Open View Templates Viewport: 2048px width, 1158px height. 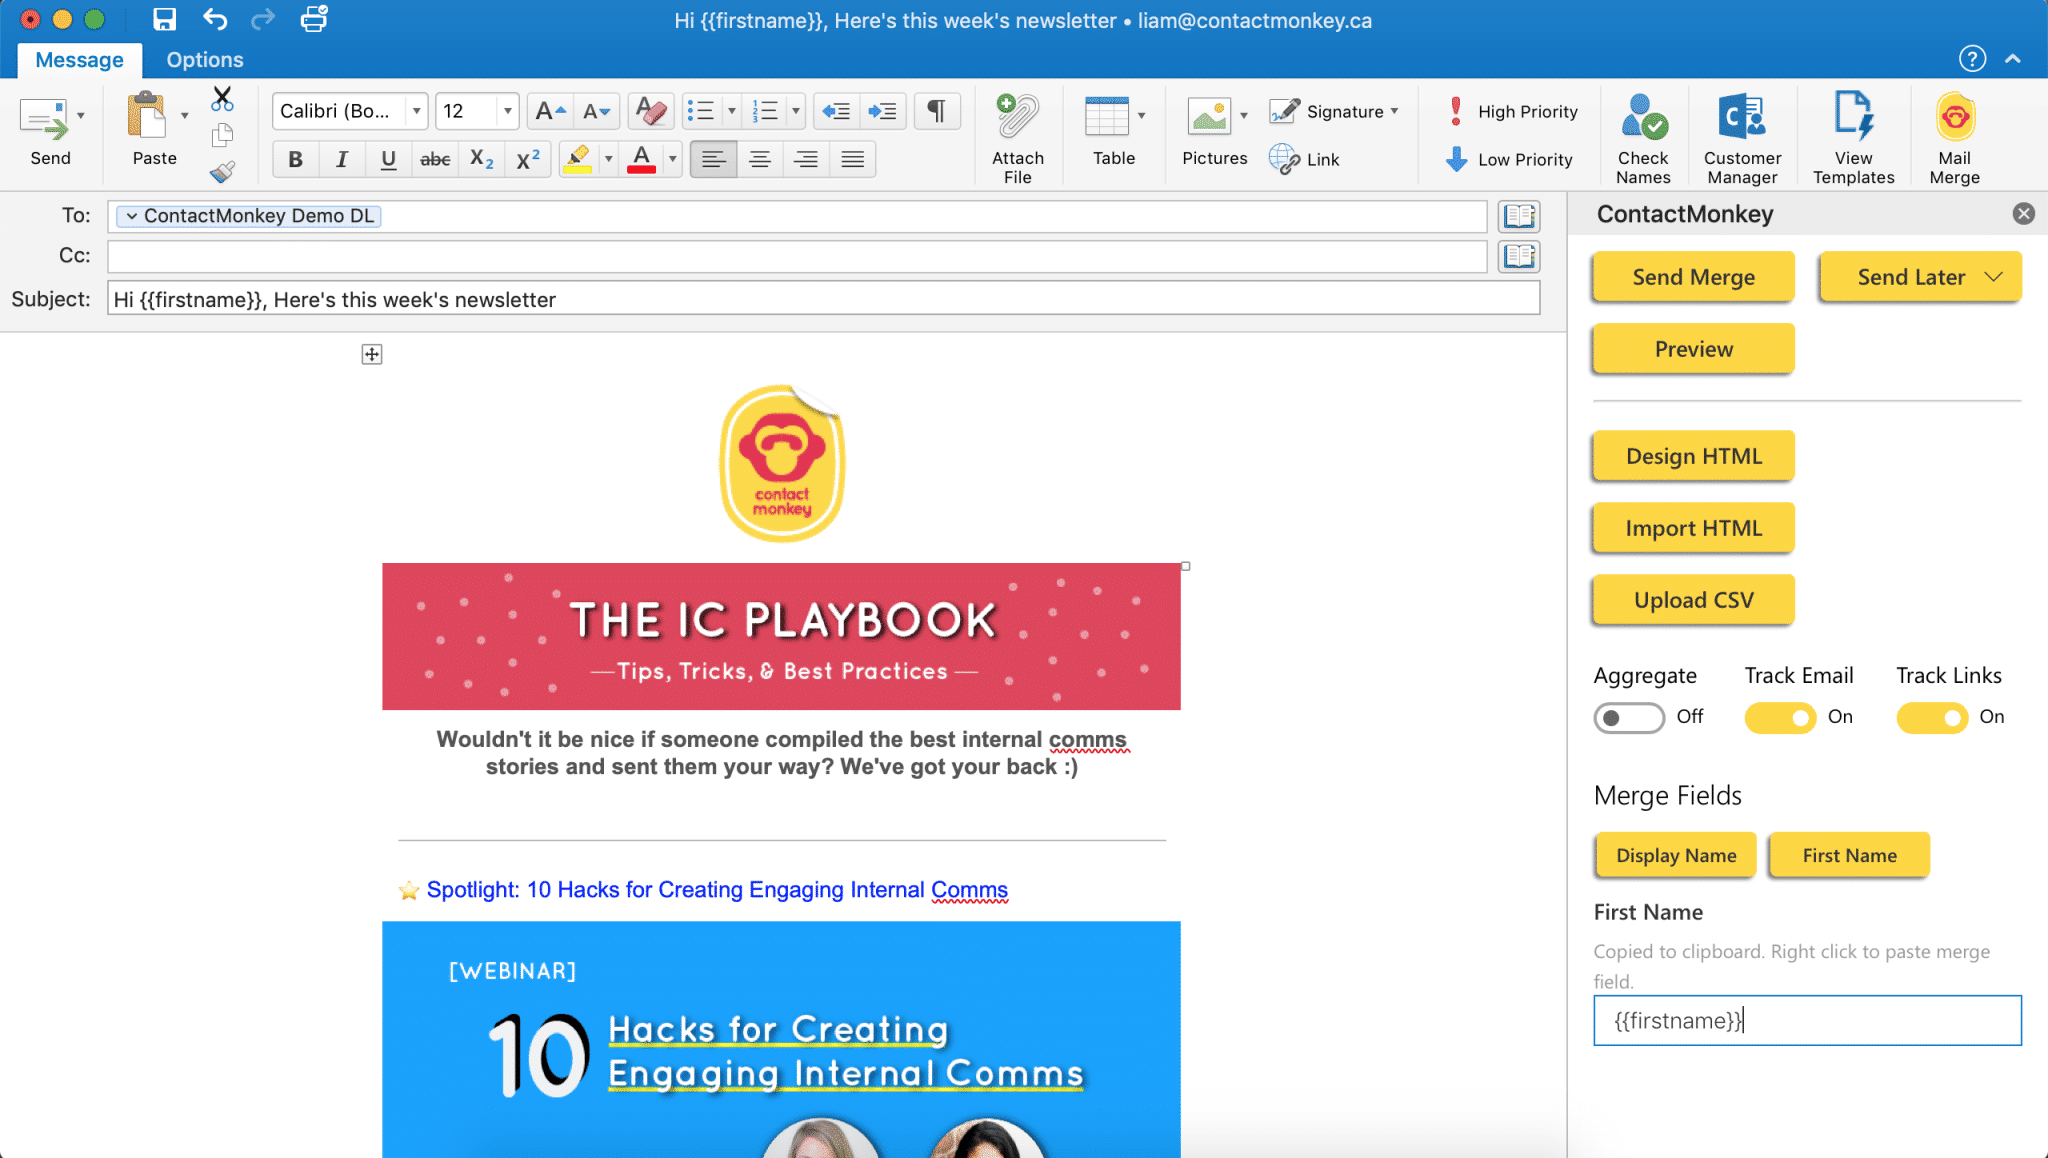coord(1853,138)
